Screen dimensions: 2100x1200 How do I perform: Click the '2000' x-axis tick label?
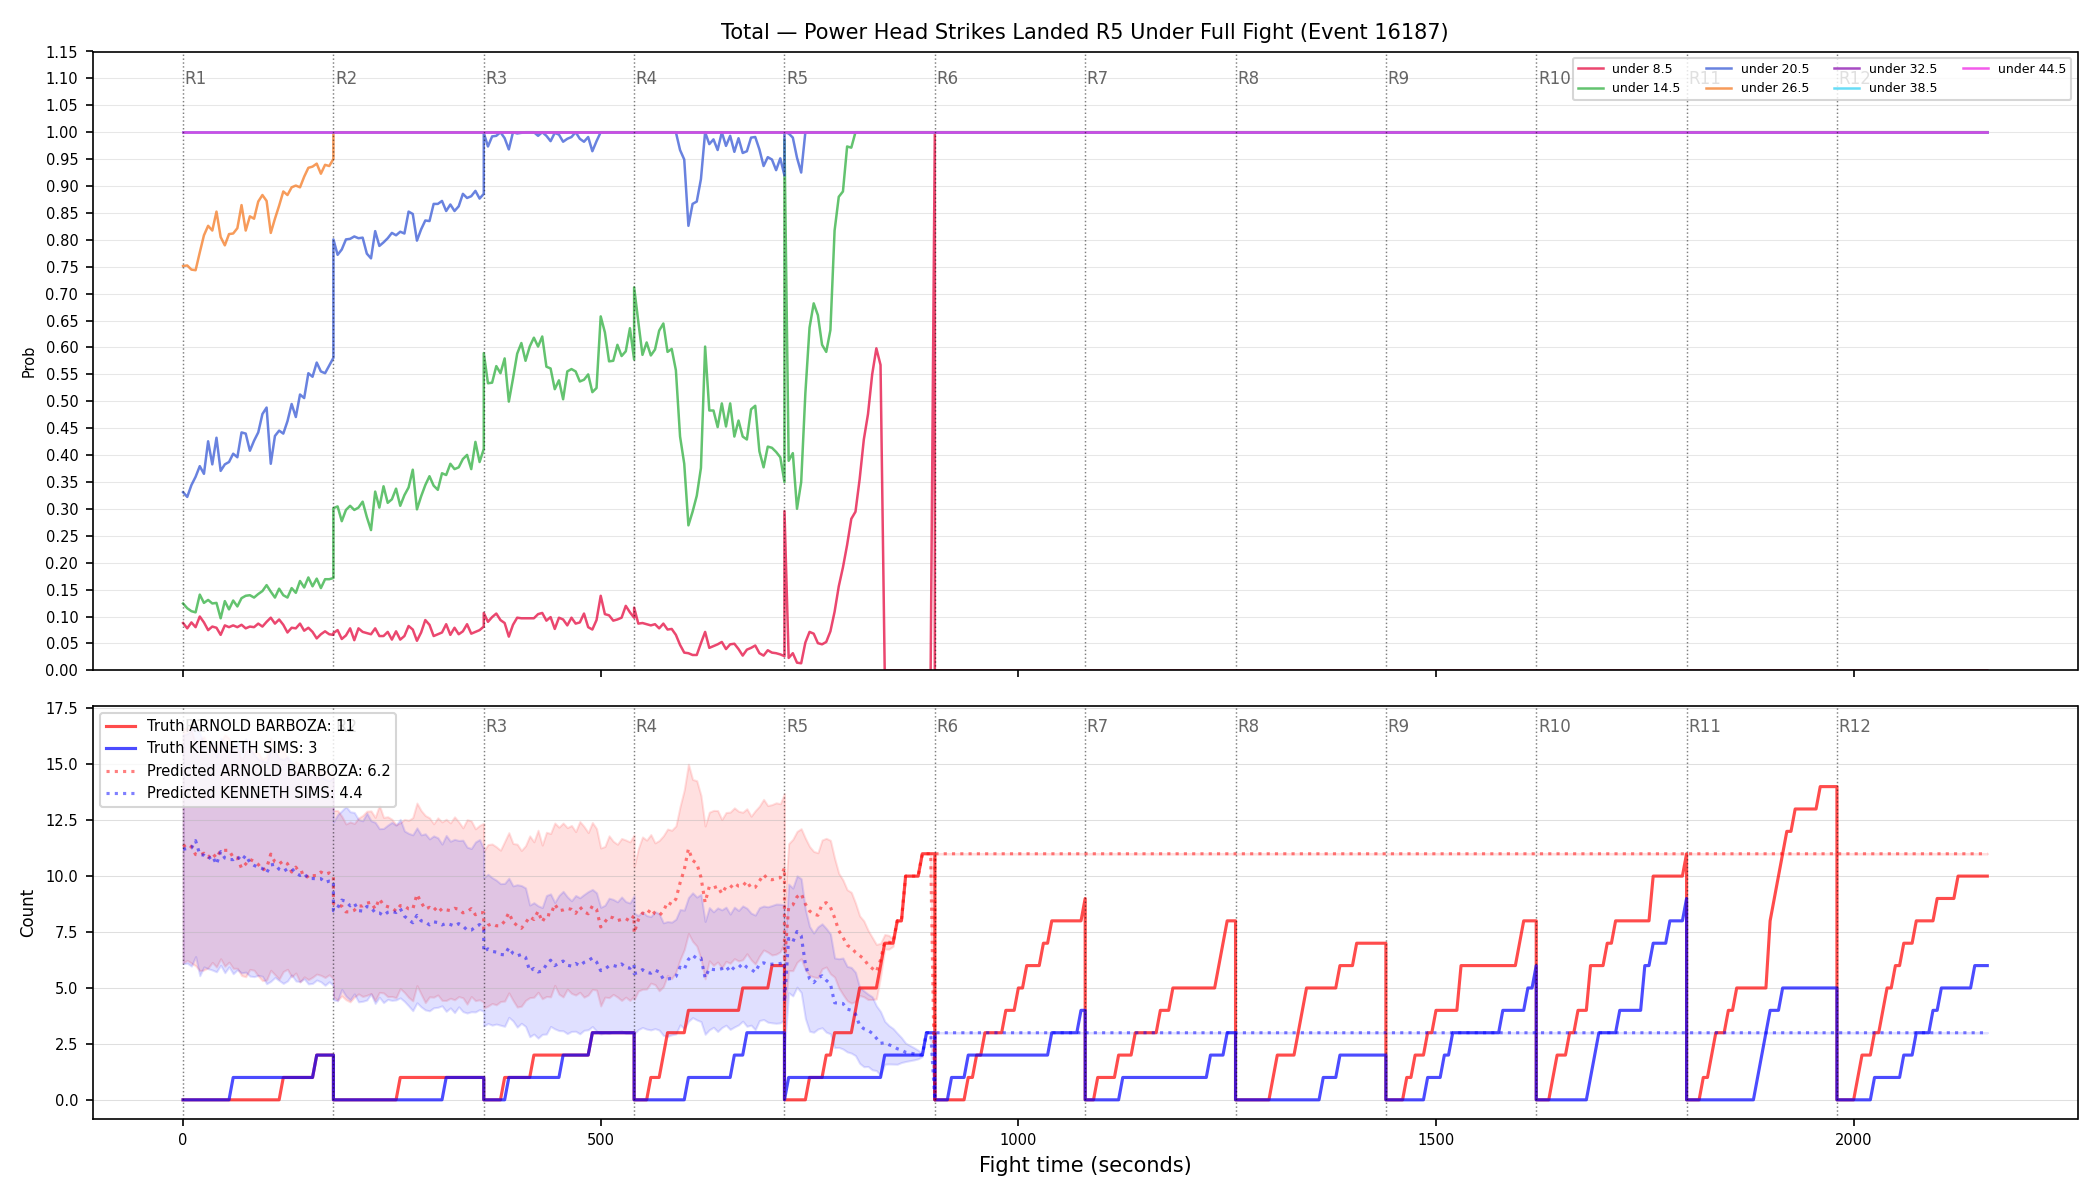(1854, 1139)
